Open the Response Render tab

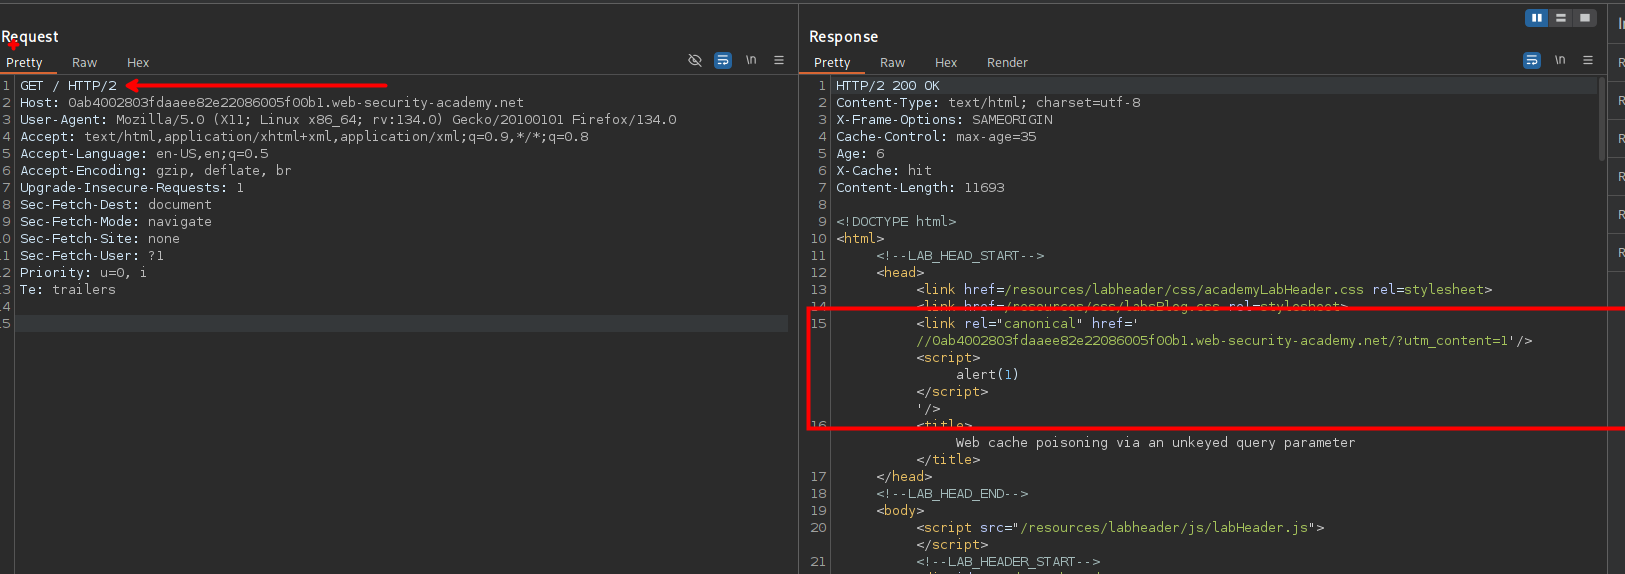(x=1007, y=62)
